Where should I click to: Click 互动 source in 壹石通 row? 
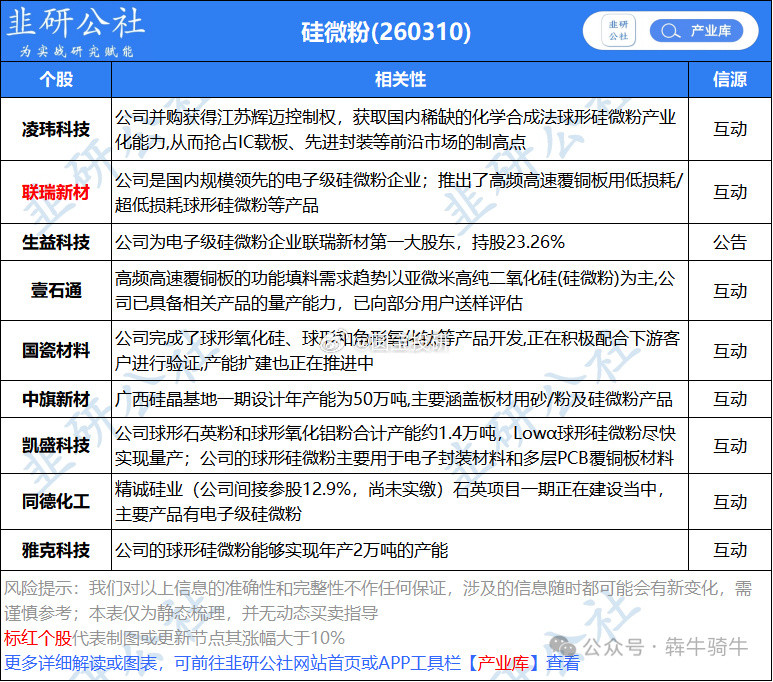730,291
